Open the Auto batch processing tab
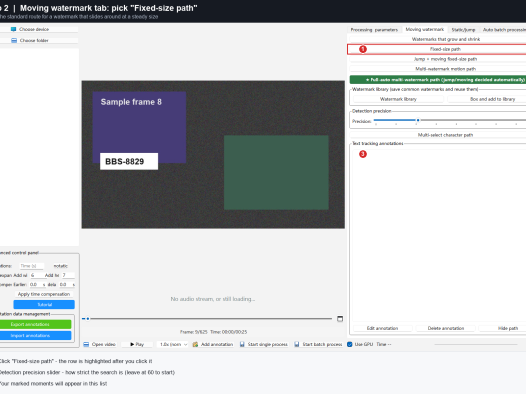This screenshot has width=526, height=394. click(x=503, y=30)
